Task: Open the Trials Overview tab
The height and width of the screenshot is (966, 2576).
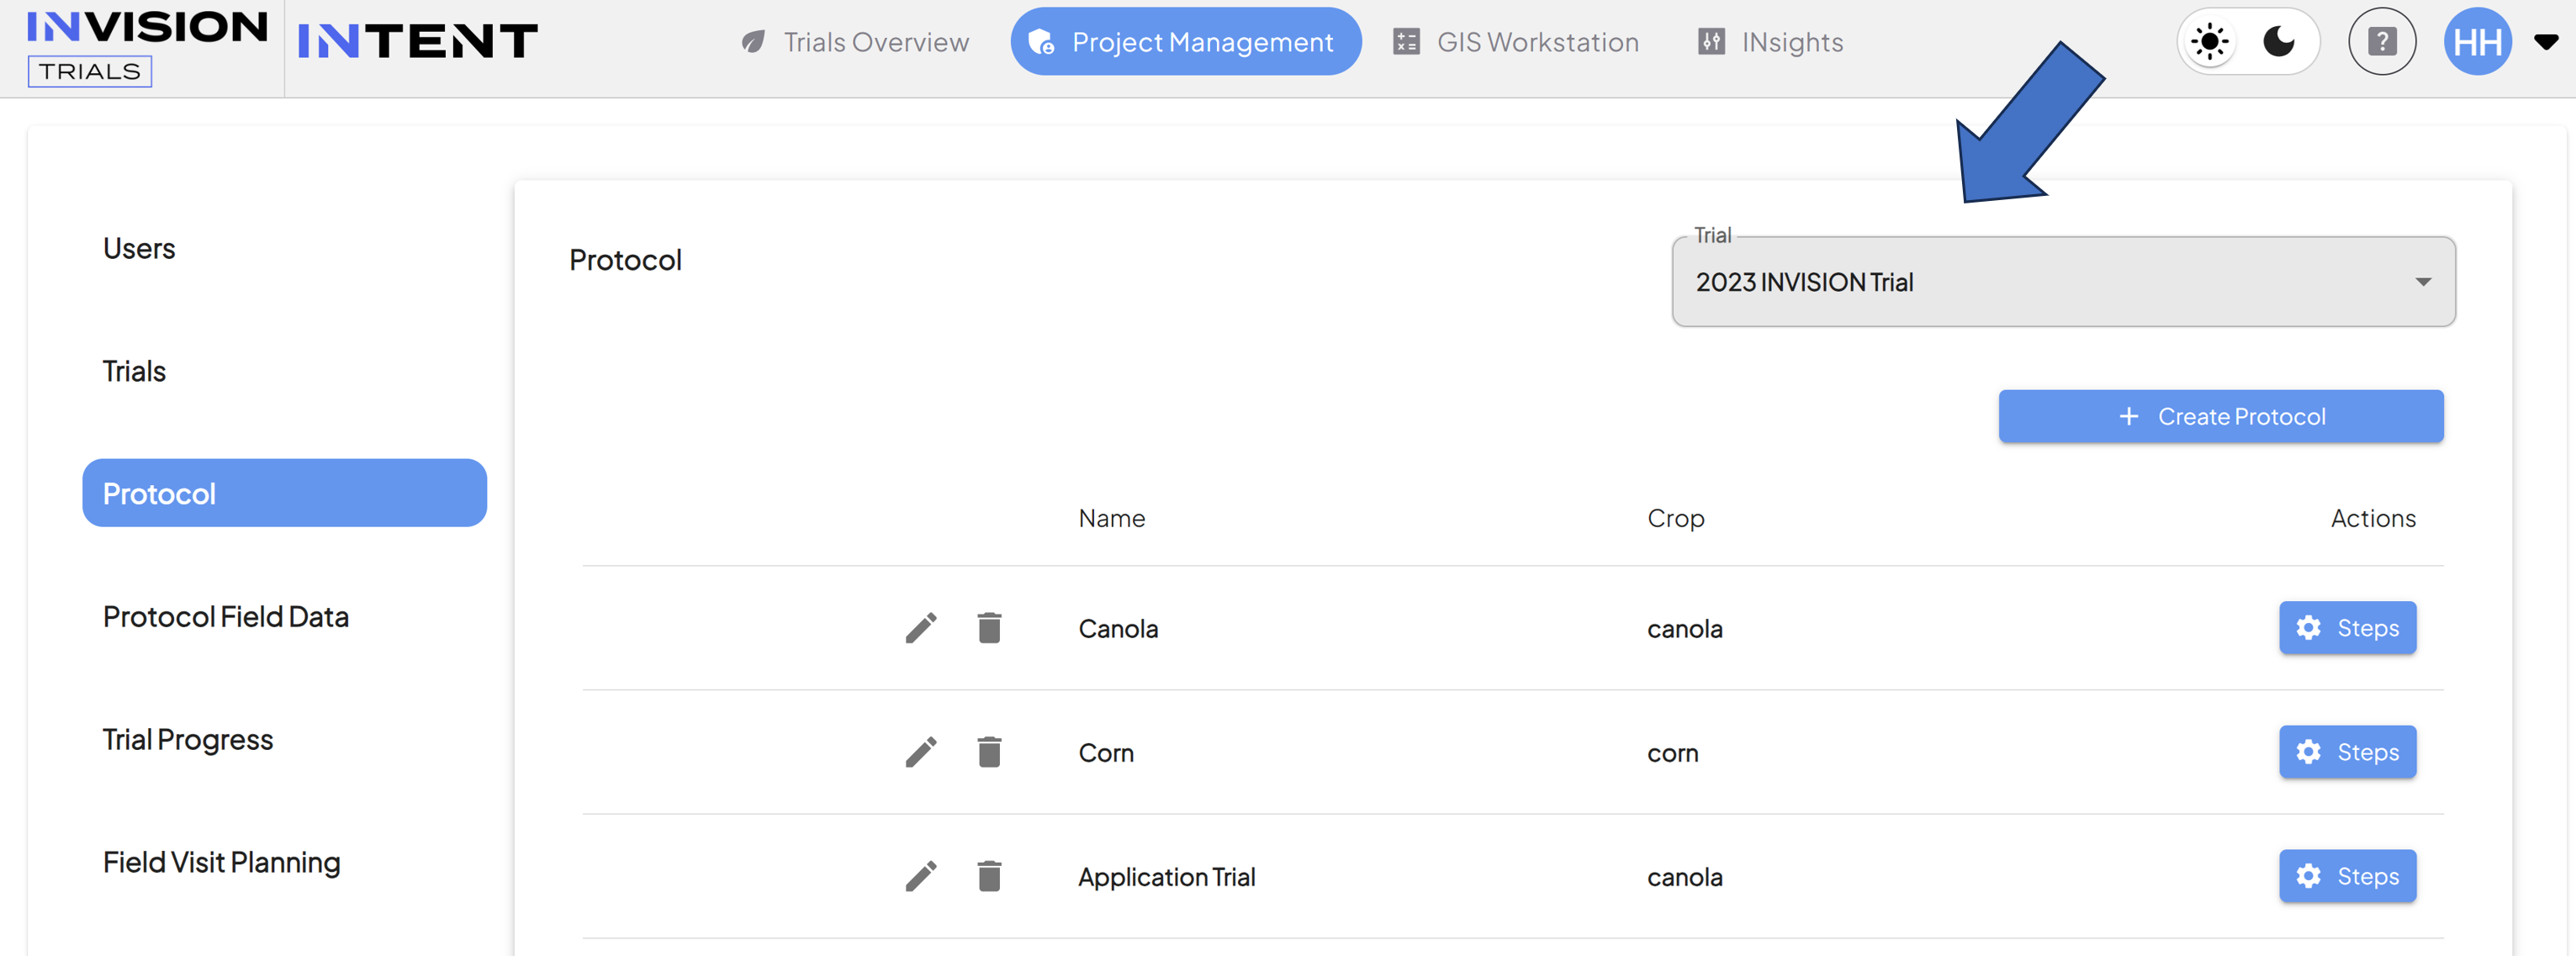Action: click(855, 42)
